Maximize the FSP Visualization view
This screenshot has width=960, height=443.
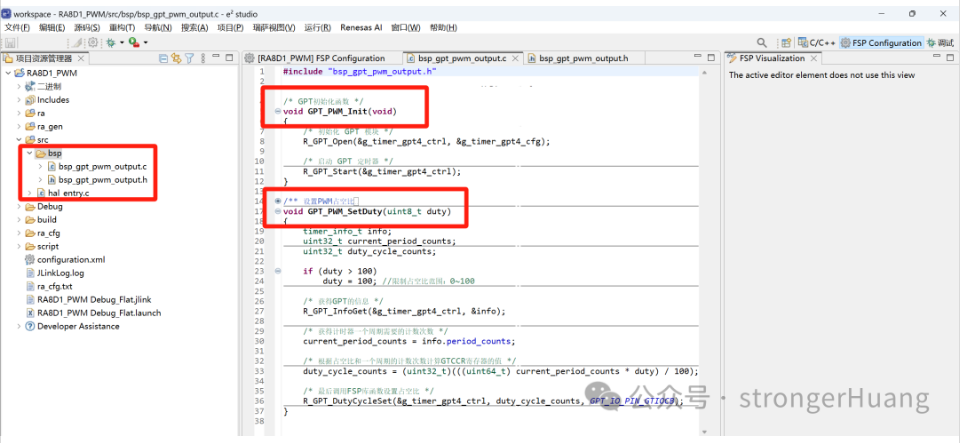[948, 58]
